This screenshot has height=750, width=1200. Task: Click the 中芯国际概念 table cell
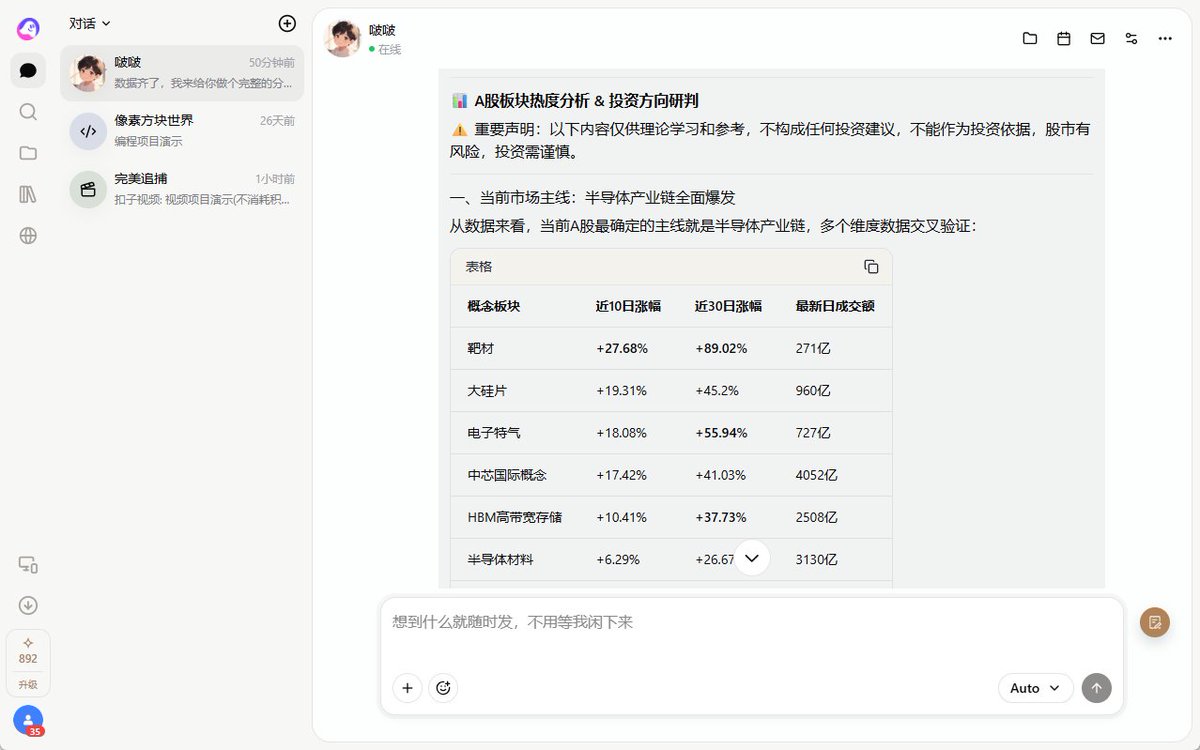[507, 475]
